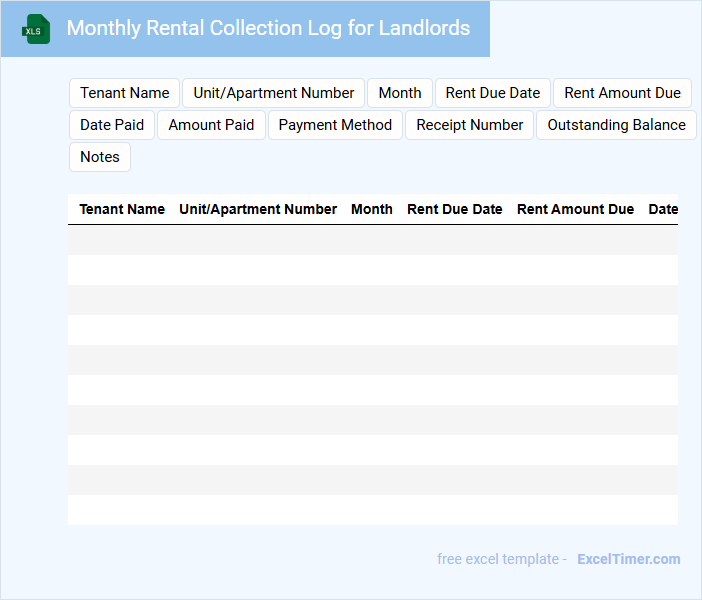
Task: Click the Amount Paid tag
Action: (x=211, y=125)
